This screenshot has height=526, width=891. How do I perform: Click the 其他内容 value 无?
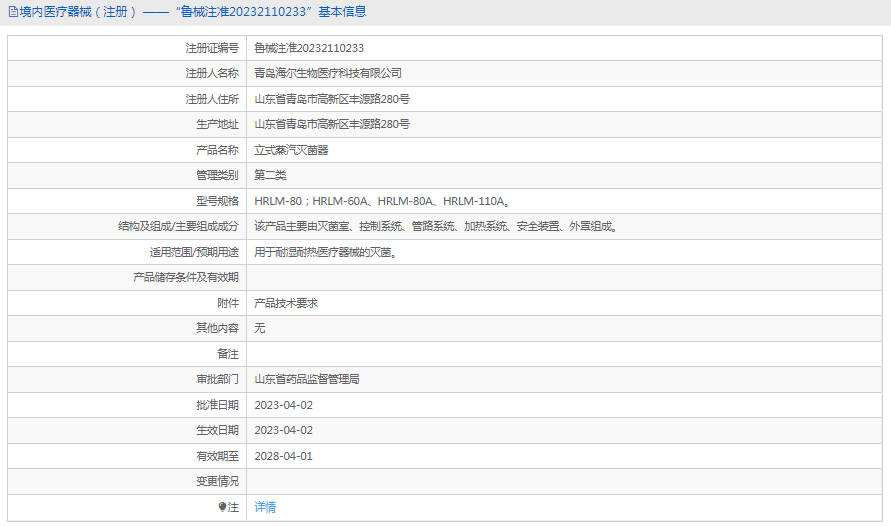coord(260,328)
